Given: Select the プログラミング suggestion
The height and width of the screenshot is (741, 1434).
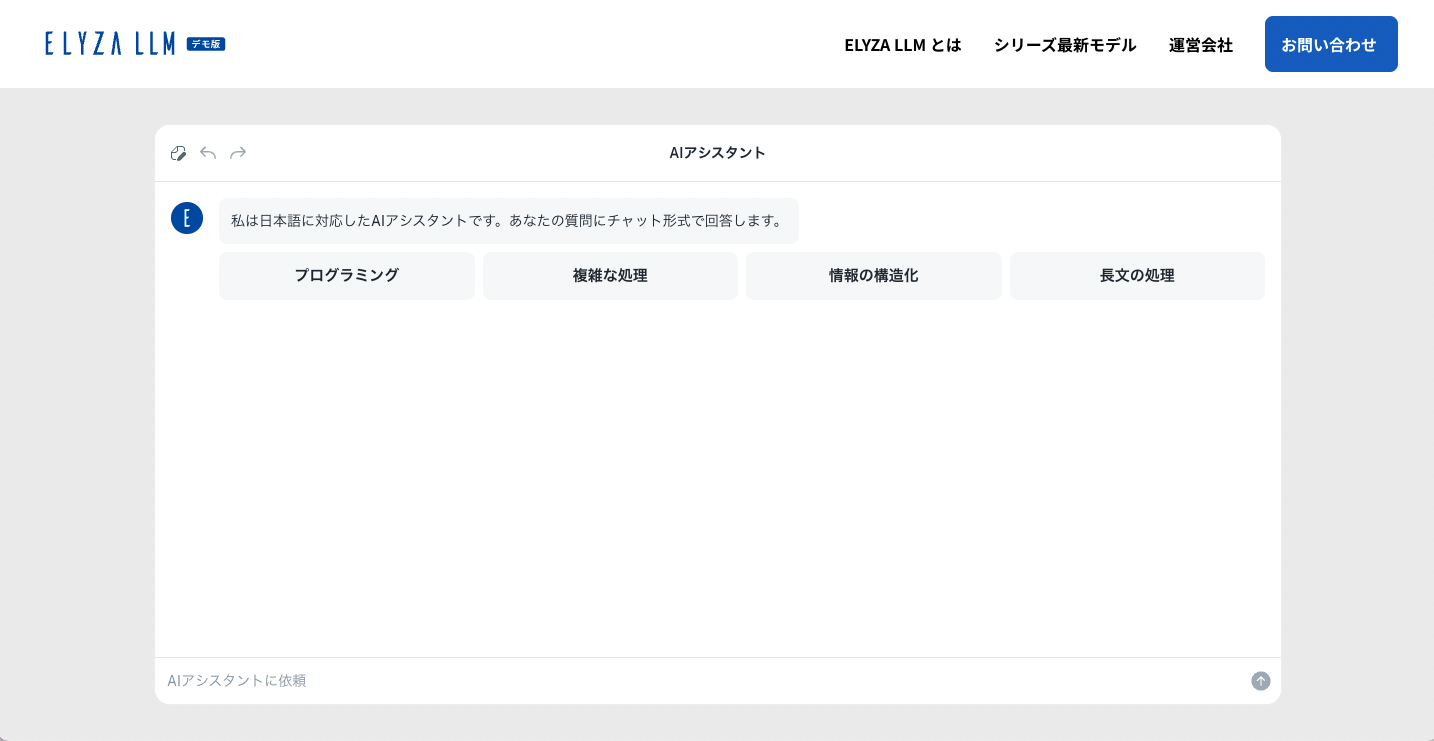Looking at the screenshot, I should point(346,276).
